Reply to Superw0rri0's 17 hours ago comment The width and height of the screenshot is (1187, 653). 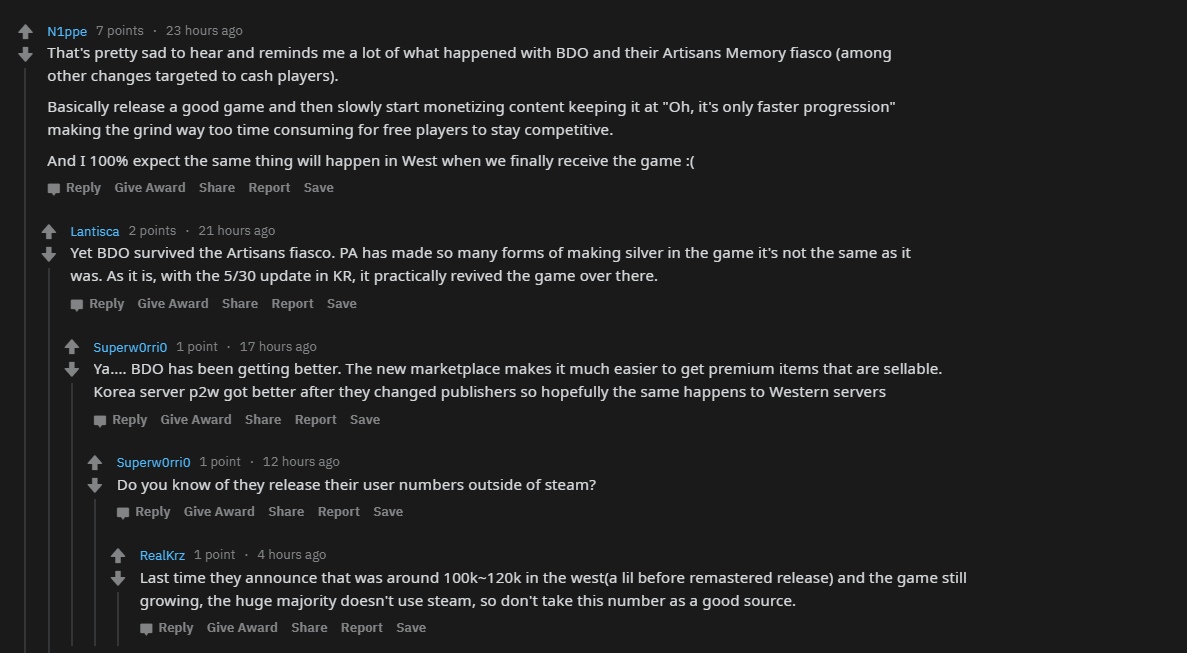120,420
